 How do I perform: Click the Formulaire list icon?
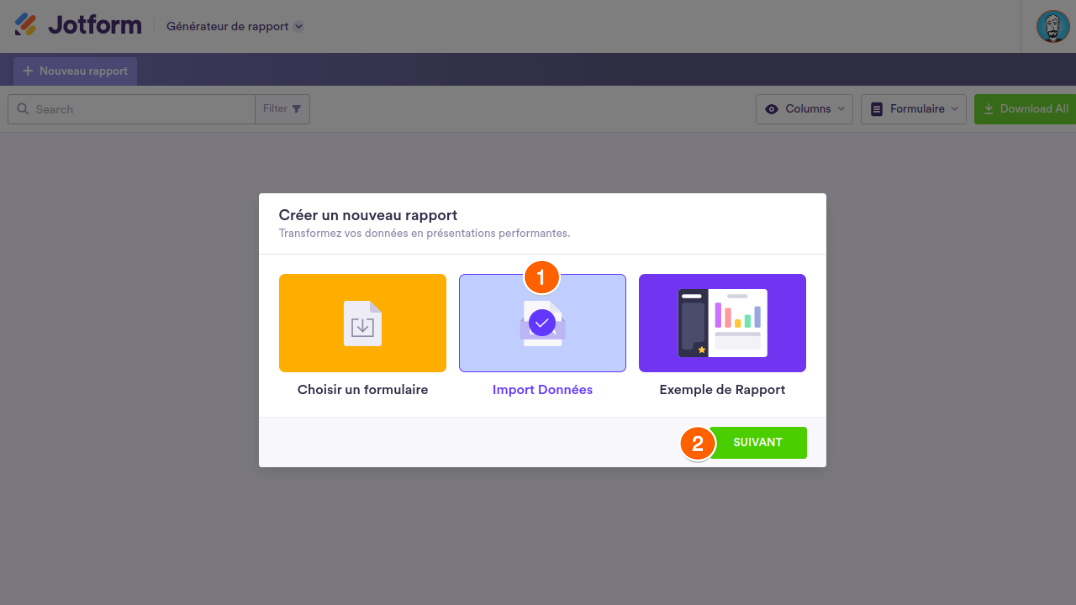(877, 109)
